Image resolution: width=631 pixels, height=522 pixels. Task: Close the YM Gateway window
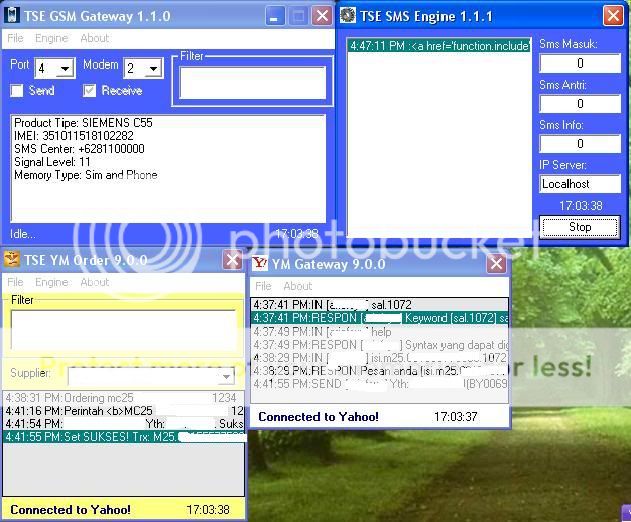pyautogui.click(x=496, y=264)
